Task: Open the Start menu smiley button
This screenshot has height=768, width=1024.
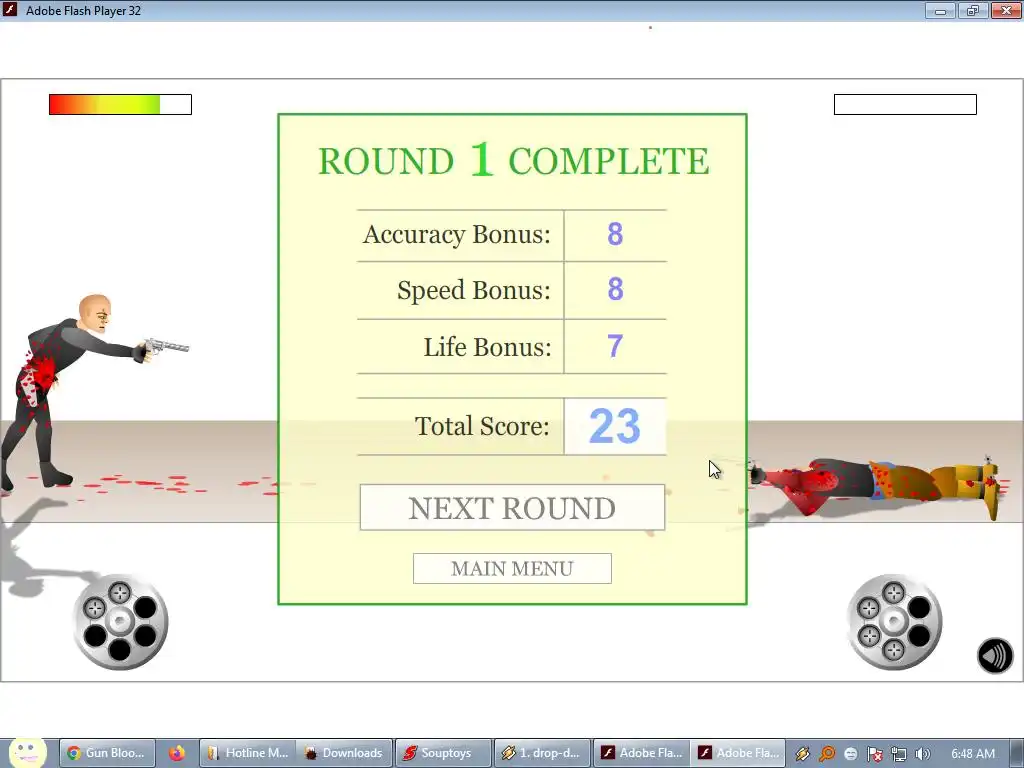Action: coord(27,752)
